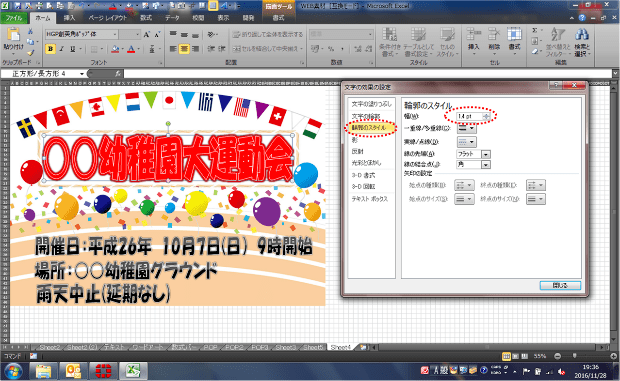This screenshot has width=620, height=381.
Task: Click the Excel Help question mark
Action: [x=582, y=18]
